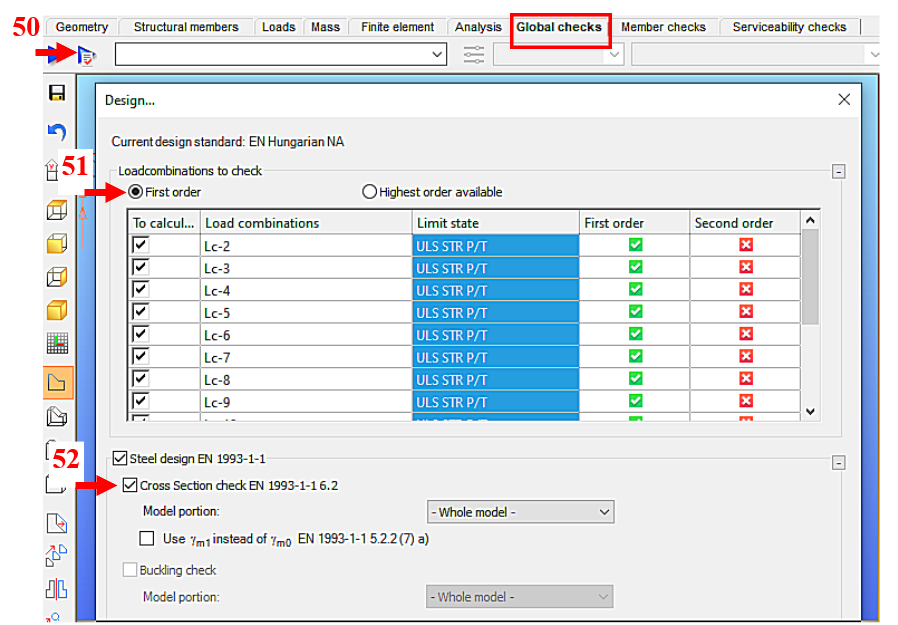The width and height of the screenshot is (898, 625).
Task: Click the sliders settings icon in top toolbar
Action: coord(474,55)
